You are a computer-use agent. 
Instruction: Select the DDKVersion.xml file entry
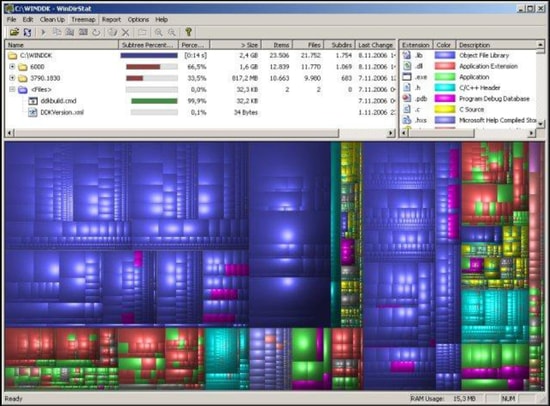tap(62, 112)
